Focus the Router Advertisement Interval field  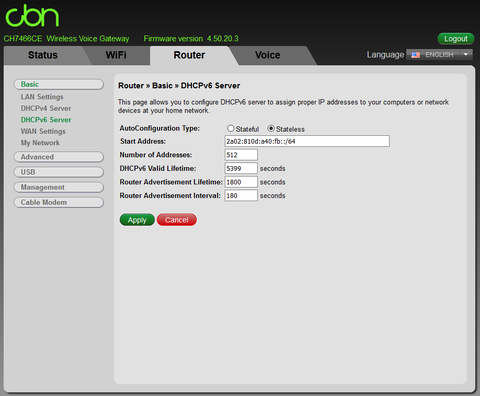241,196
